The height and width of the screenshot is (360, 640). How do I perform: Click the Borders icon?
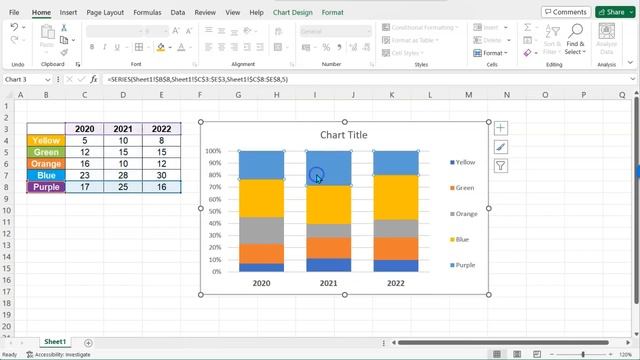(x=139, y=47)
